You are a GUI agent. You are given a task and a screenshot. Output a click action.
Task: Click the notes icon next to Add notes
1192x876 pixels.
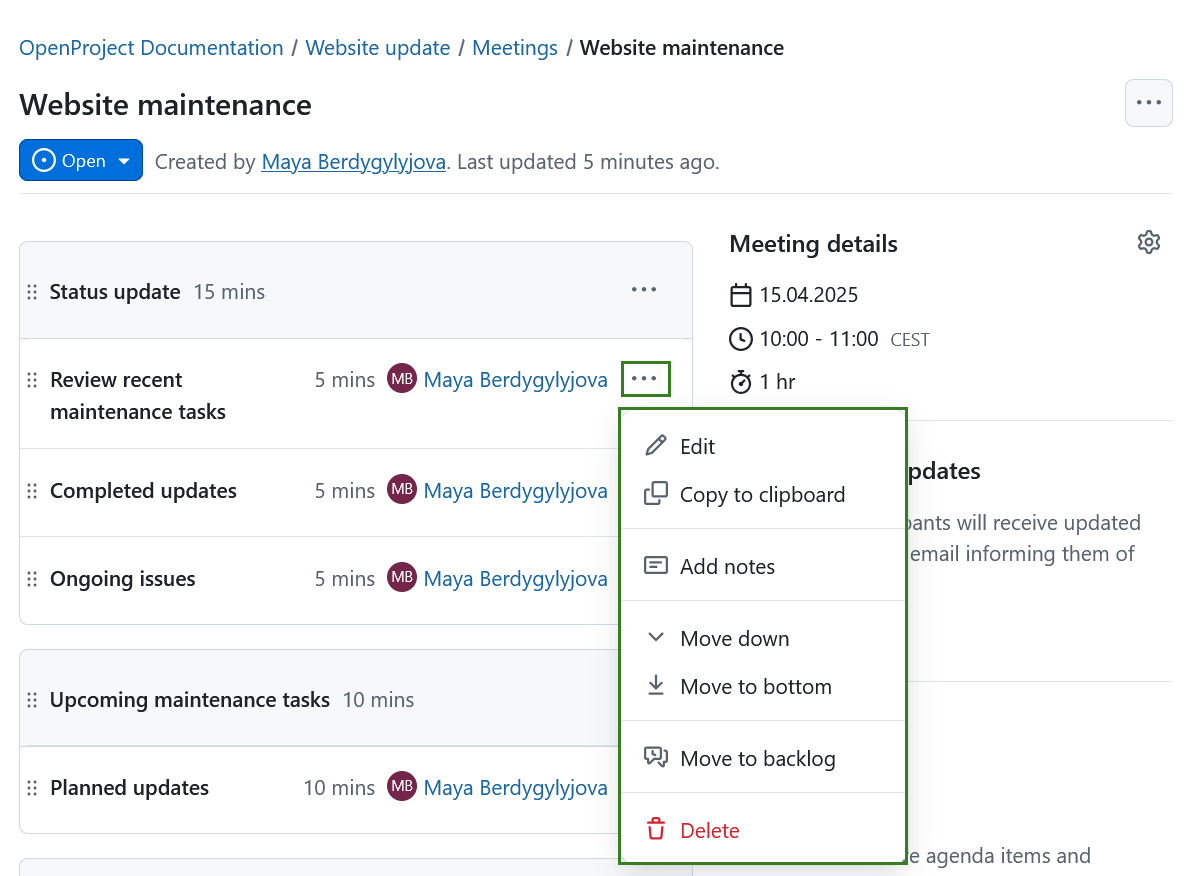[x=656, y=564]
